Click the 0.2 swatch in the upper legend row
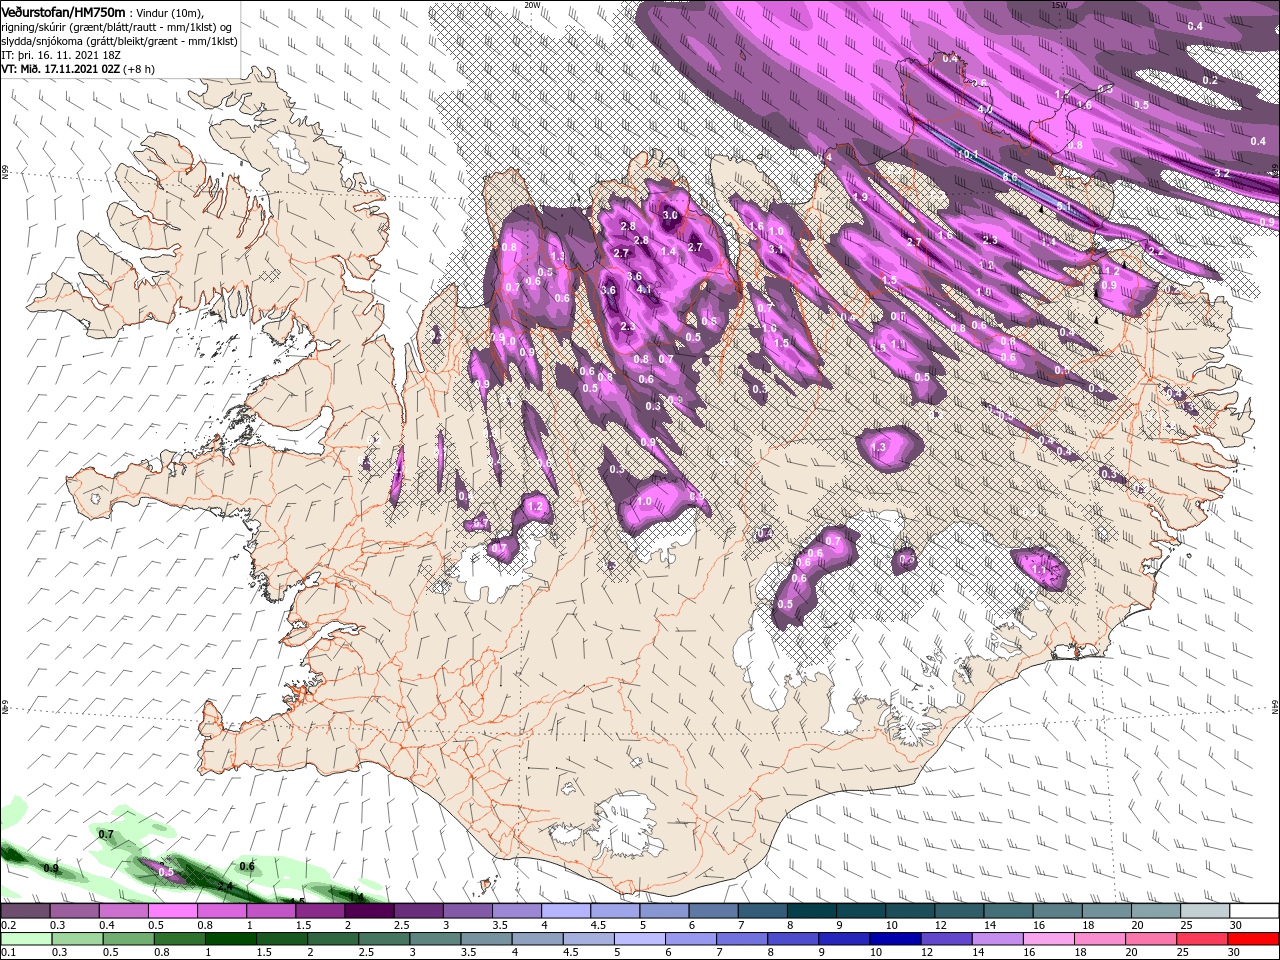This screenshot has width=1280, height=960. pos(25,911)
